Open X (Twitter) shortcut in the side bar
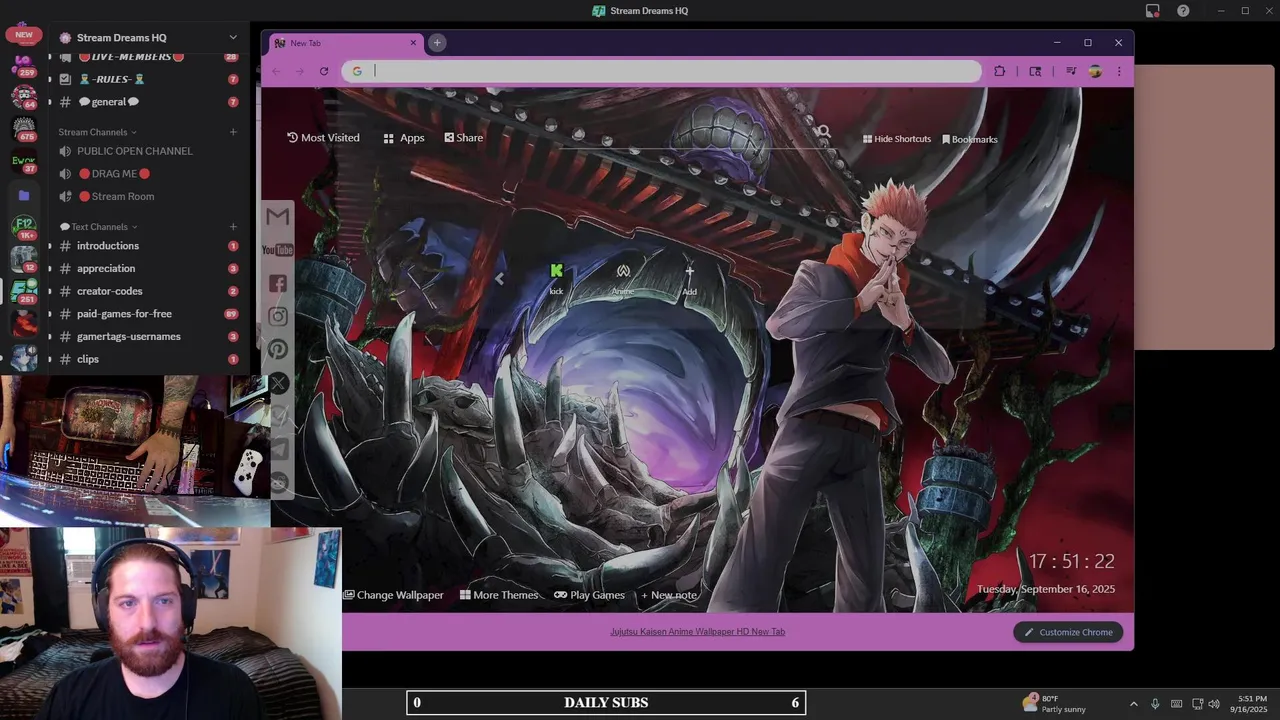This screenshot has width=1280, height=720. tap(278, 383)
